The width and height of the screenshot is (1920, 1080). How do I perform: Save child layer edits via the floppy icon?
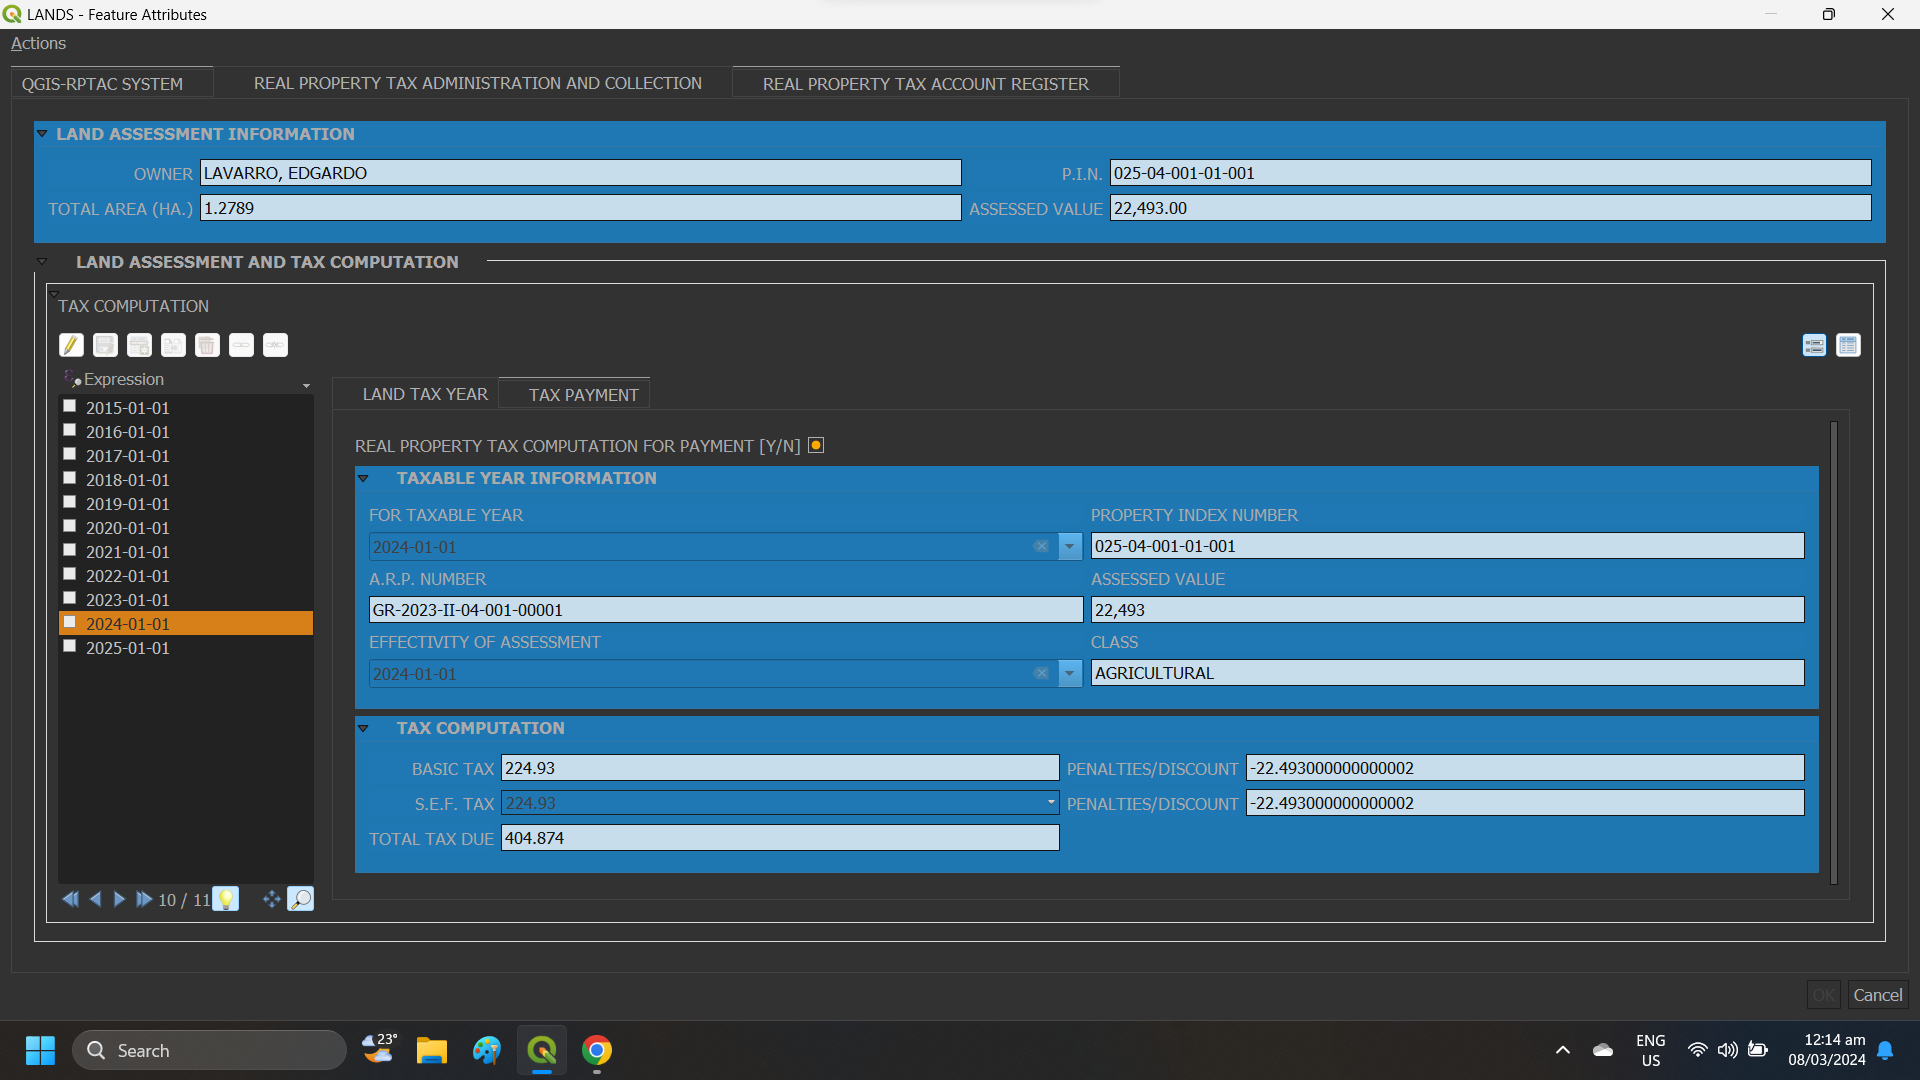coord(105,344)
